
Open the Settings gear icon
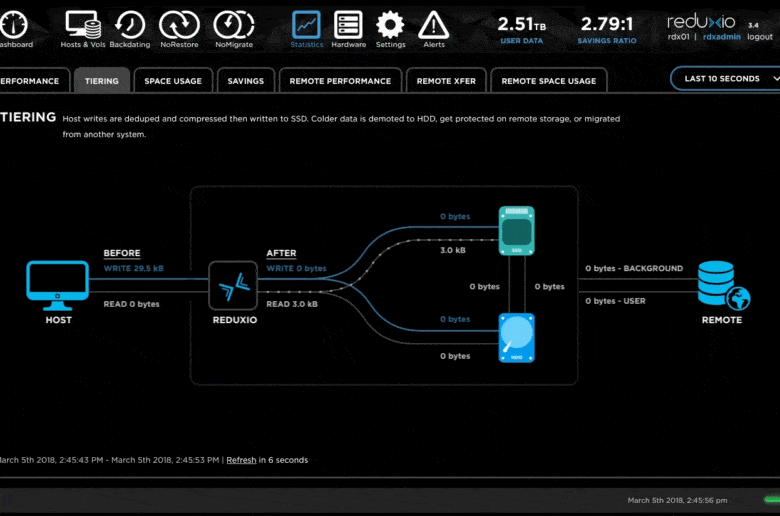pyautogui.click(x=390, y=24)
